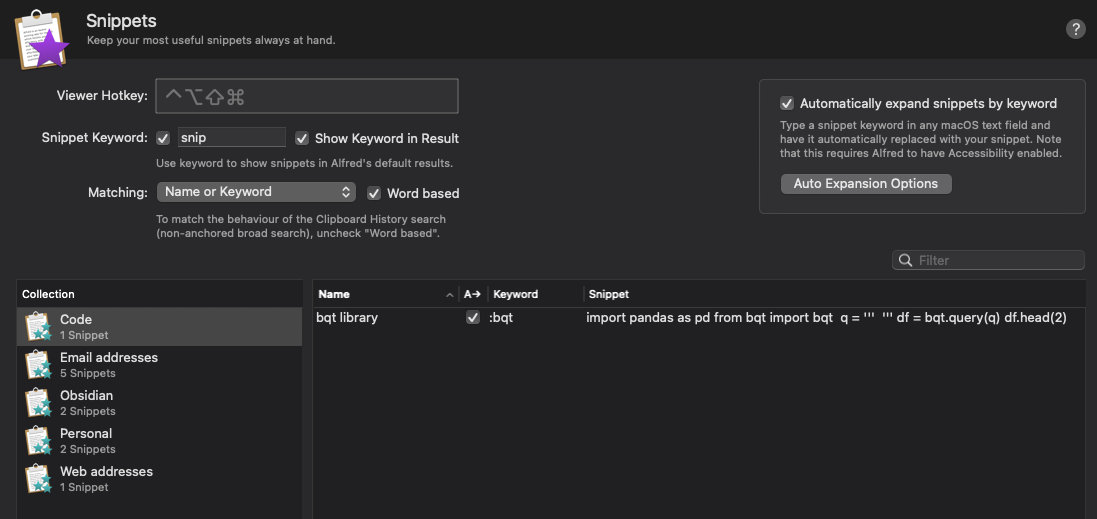
Task: Disable automatic snippet expansion by keyword
Action: [787, 103]
